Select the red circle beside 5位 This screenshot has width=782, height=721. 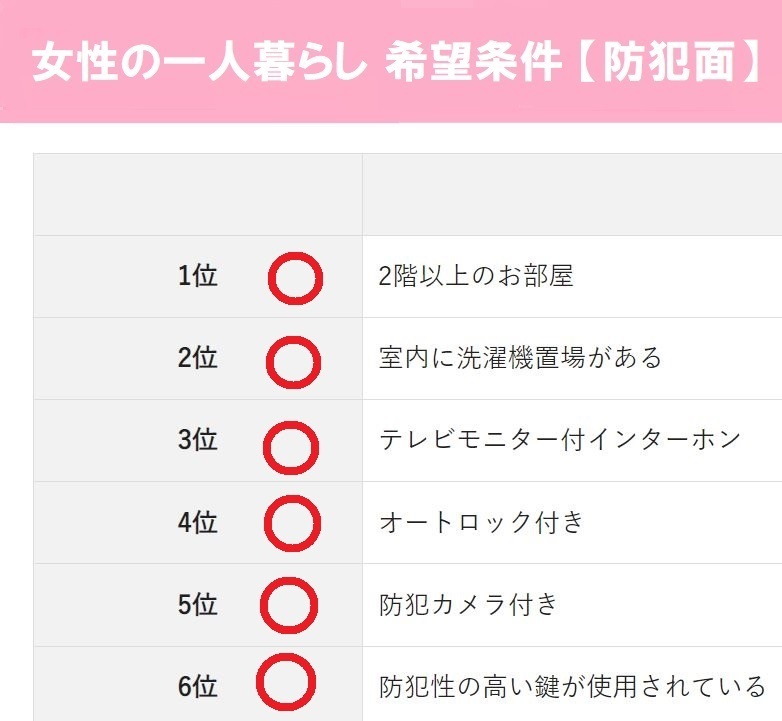tap(289, 605)
